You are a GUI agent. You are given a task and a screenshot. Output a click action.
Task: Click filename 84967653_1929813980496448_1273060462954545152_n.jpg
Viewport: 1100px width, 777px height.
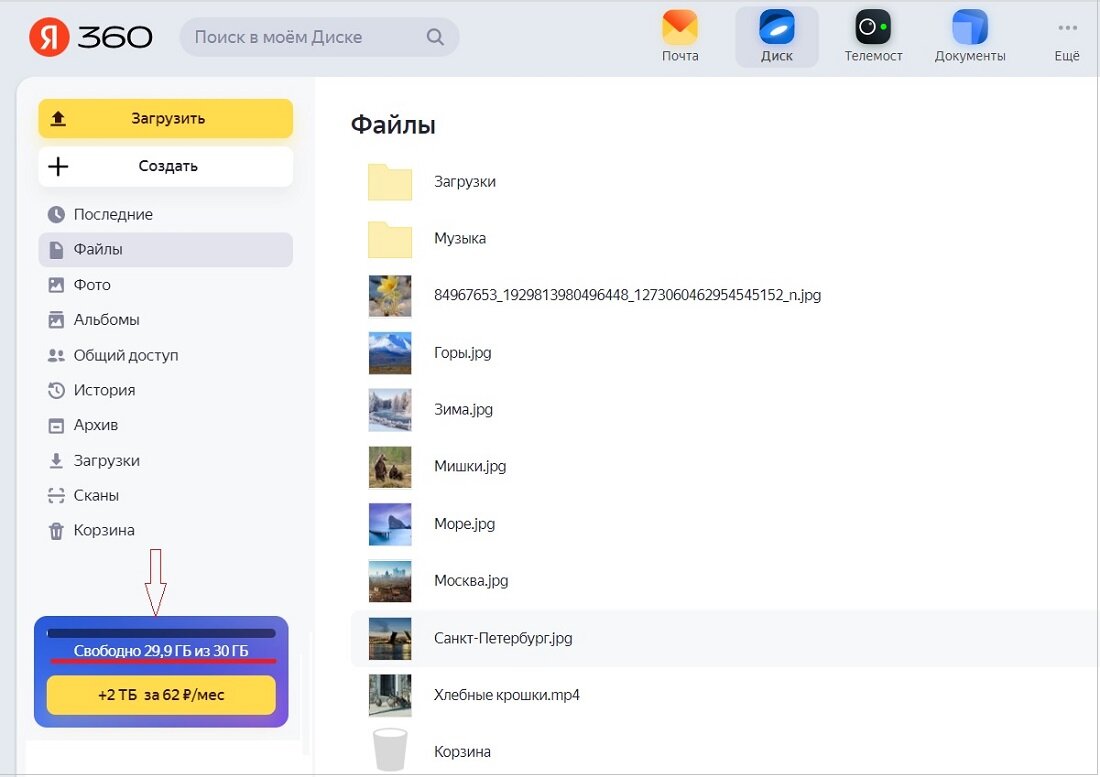627,295
